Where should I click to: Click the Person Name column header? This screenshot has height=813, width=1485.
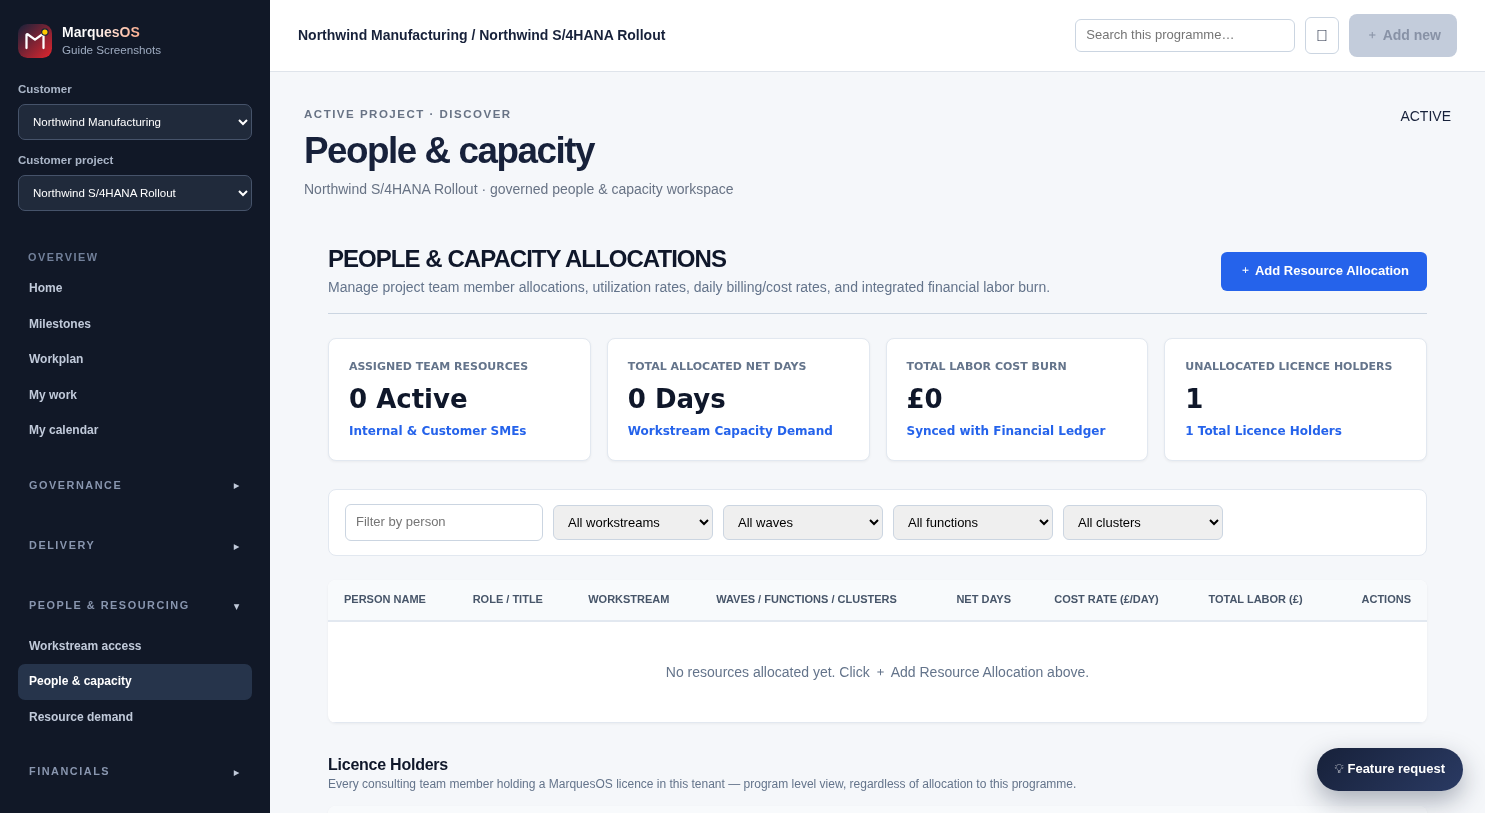point(385,599)
